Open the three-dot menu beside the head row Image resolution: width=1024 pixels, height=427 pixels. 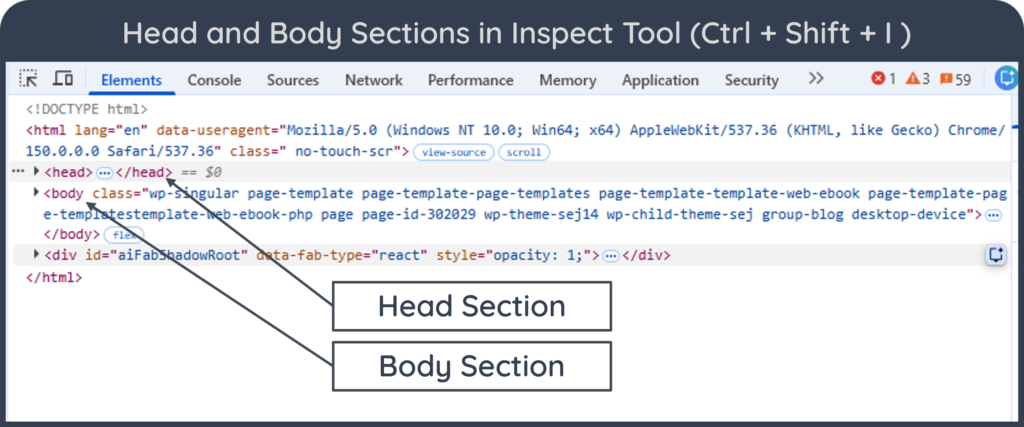(x=18, y=172)
